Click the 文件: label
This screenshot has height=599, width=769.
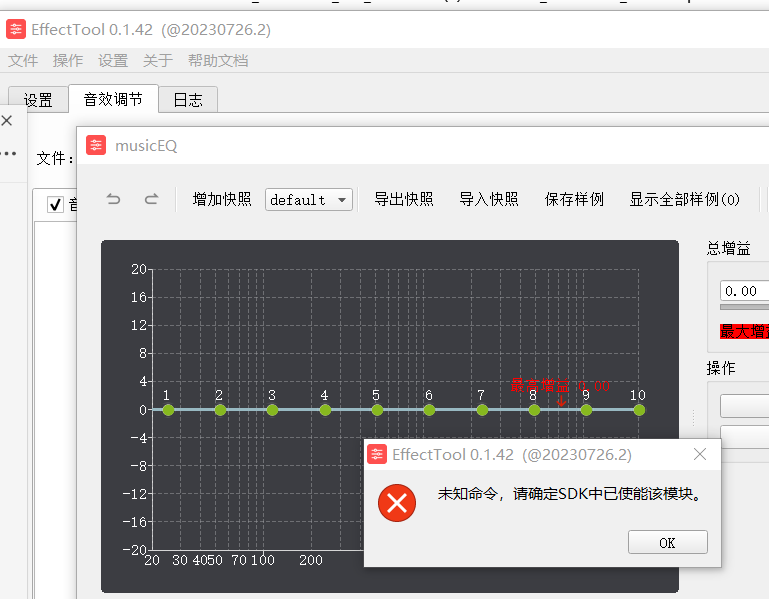point(55,158)
